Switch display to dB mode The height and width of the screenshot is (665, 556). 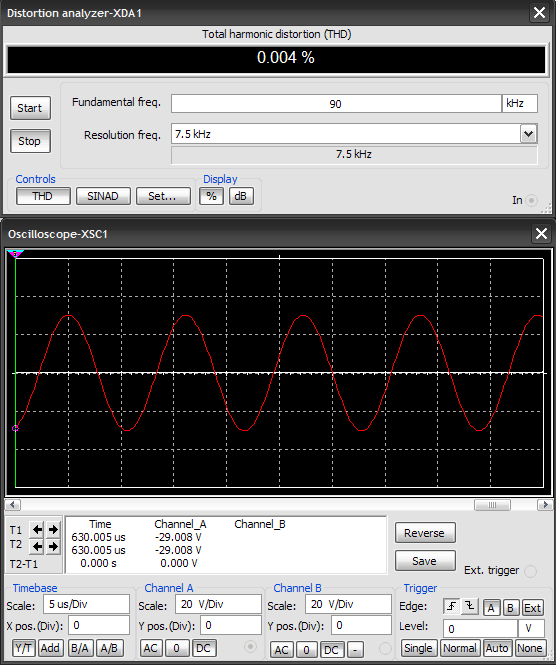click(241, 196)
